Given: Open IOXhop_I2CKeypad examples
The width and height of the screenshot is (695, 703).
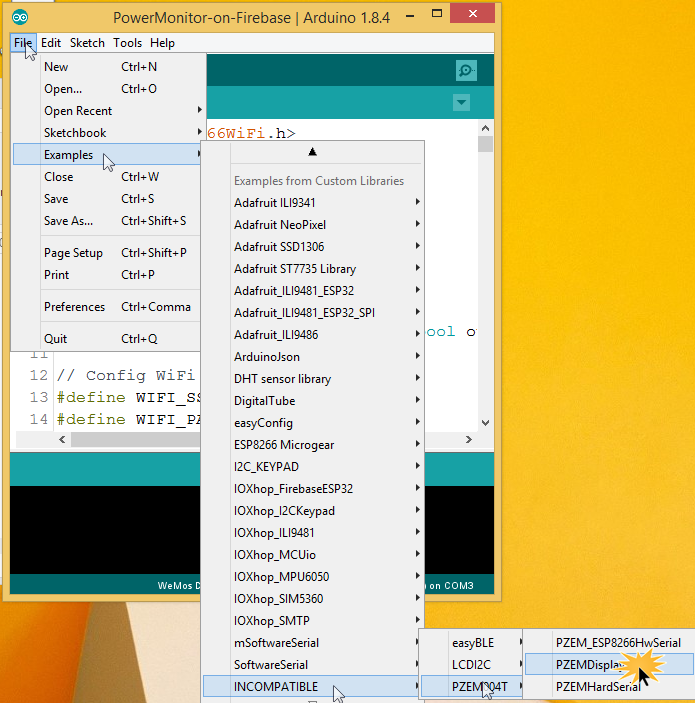Looking at the screenshot, I should pyautogui.click(x=313, y=511).
